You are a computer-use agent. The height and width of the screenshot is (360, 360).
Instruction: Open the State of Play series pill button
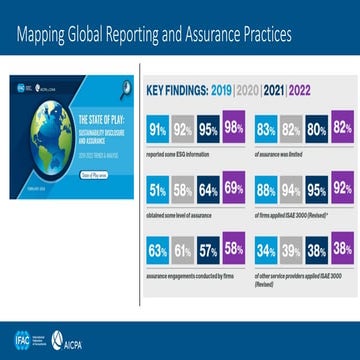pyautogui.click(x=94, y=175)
